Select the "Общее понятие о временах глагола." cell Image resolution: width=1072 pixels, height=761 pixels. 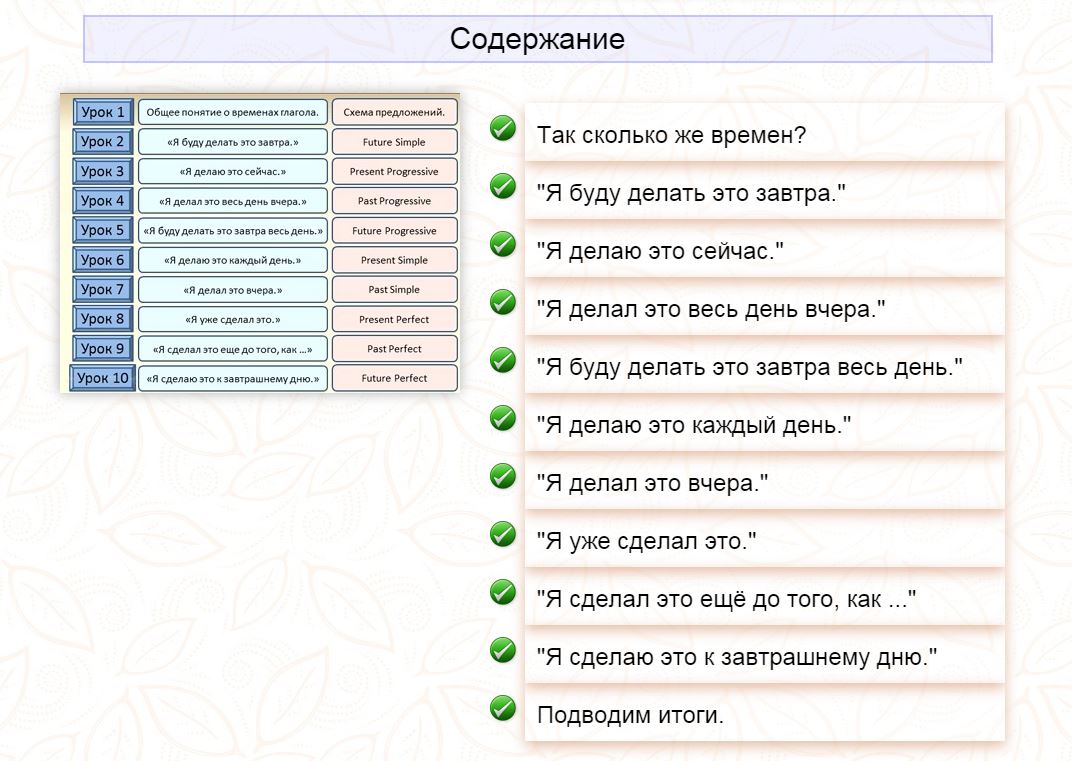[x=233, y=112]
